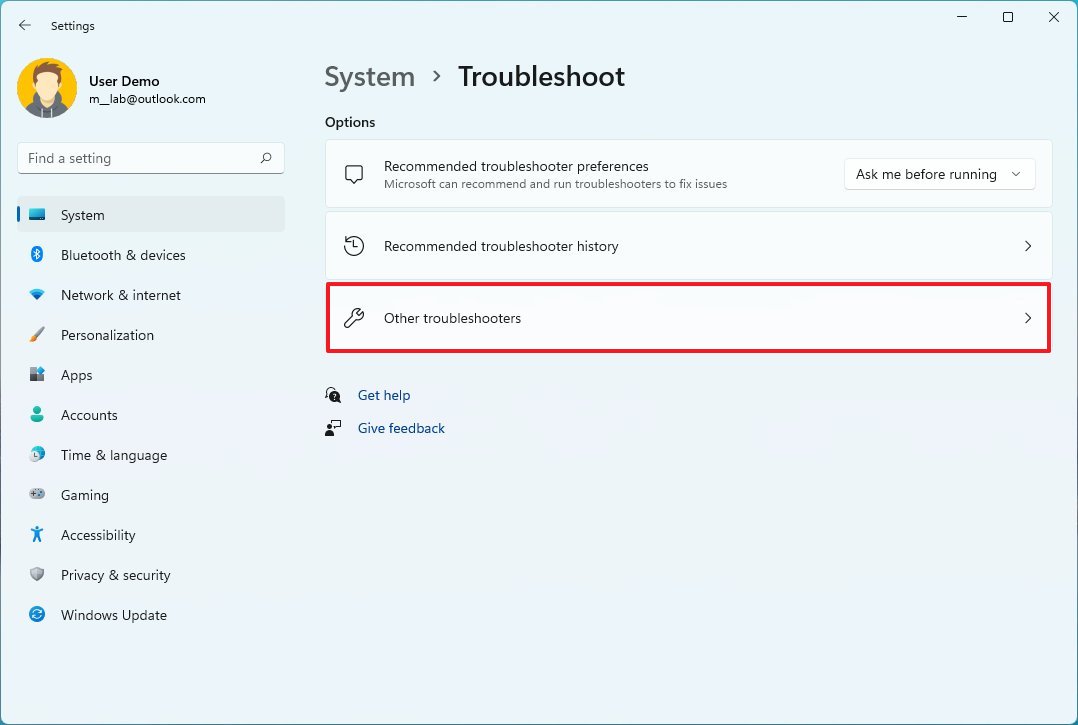1078x725 pixels.
Task: Click the search magnifier icon
Action: click(x=266, y=158)
